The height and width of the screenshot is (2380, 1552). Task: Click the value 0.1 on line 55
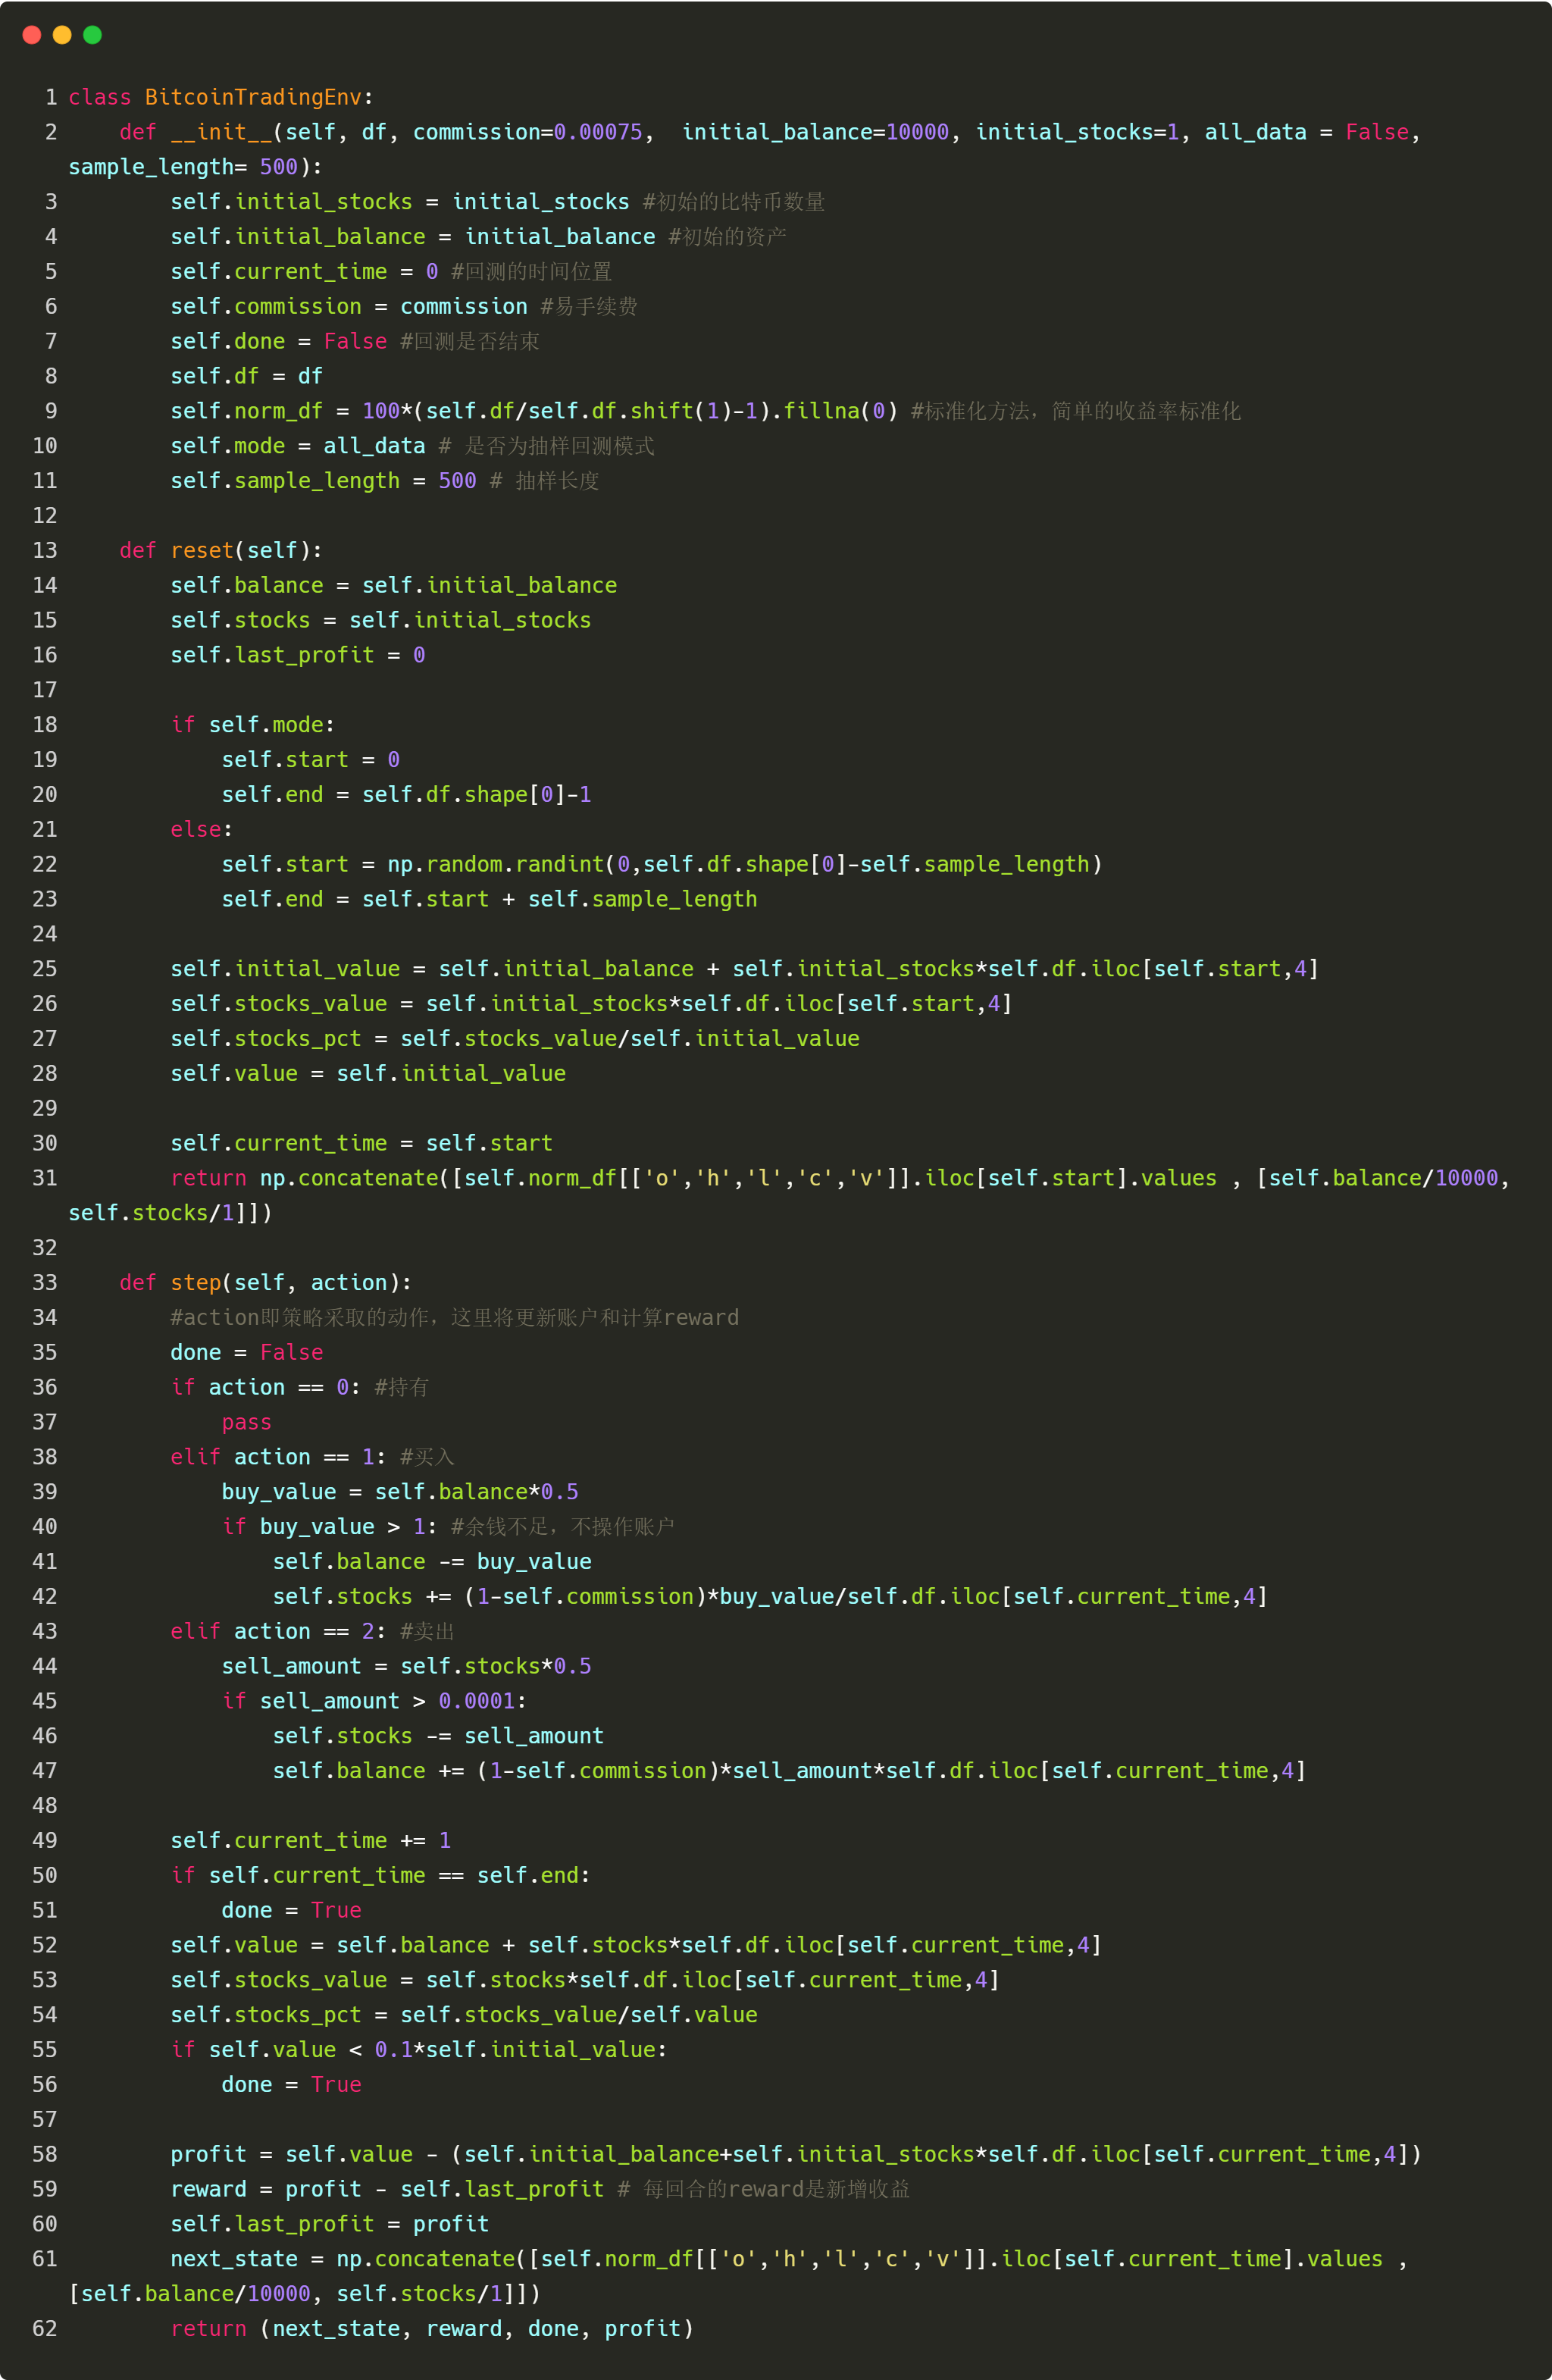[394, 2049]
